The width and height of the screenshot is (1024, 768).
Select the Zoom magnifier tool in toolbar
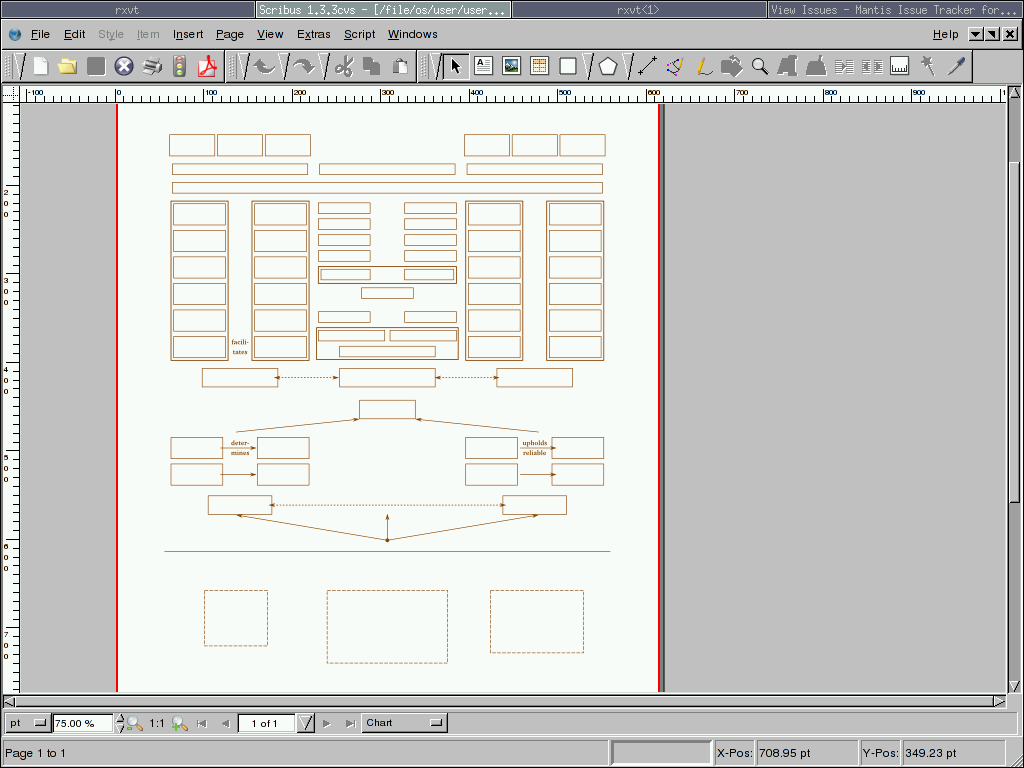point(760,67)
